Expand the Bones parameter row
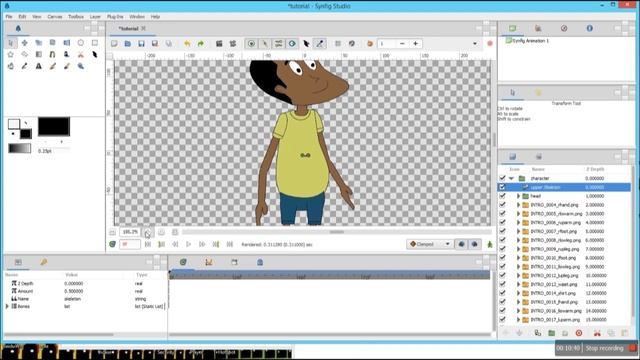 (x=7, y=306)
